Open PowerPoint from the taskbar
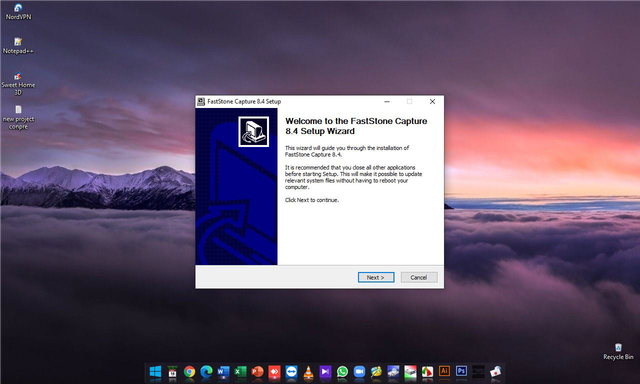640x384 pixels. pos(257,372)
